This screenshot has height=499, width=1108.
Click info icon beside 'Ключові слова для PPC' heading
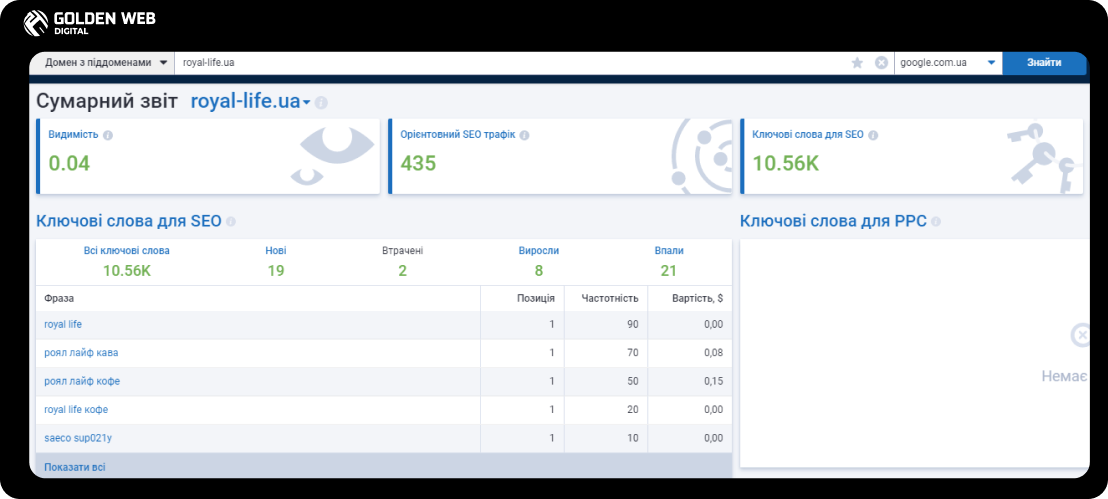[x=936, y=222]
